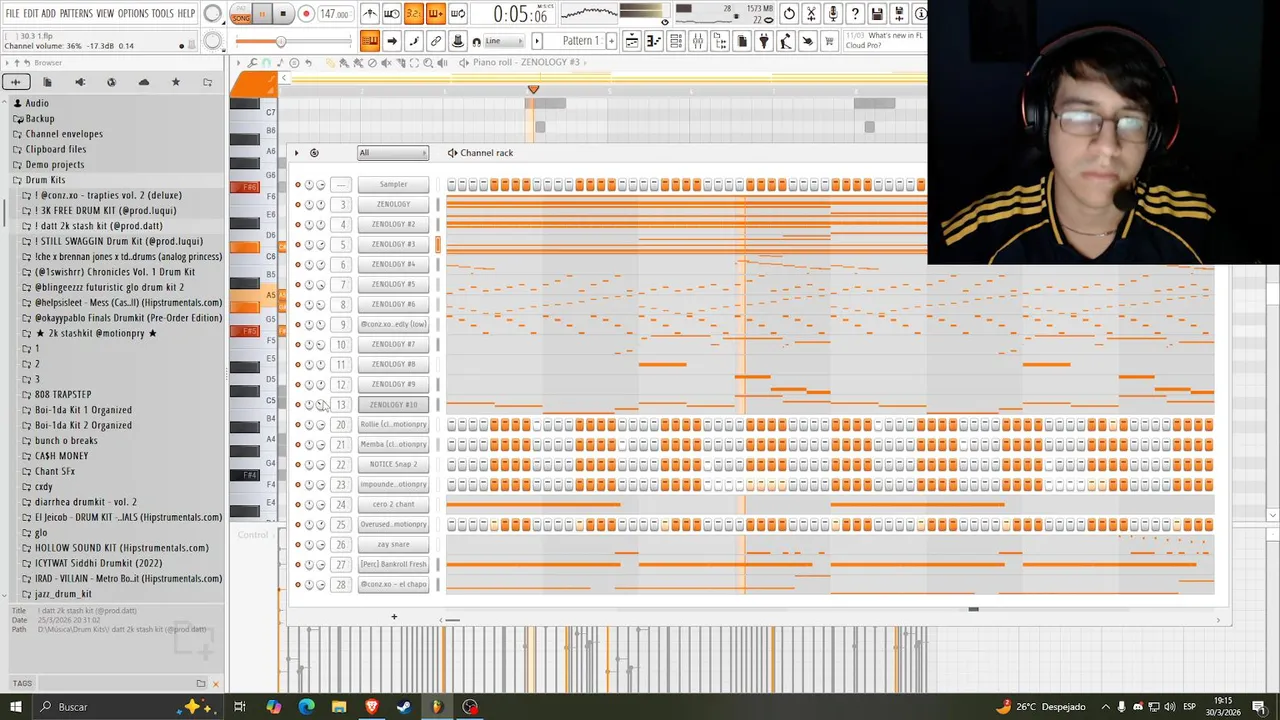Screen dimensions: 1280x720
Task: Expand the CA$H MONEY folder
Action: point(61,456)
